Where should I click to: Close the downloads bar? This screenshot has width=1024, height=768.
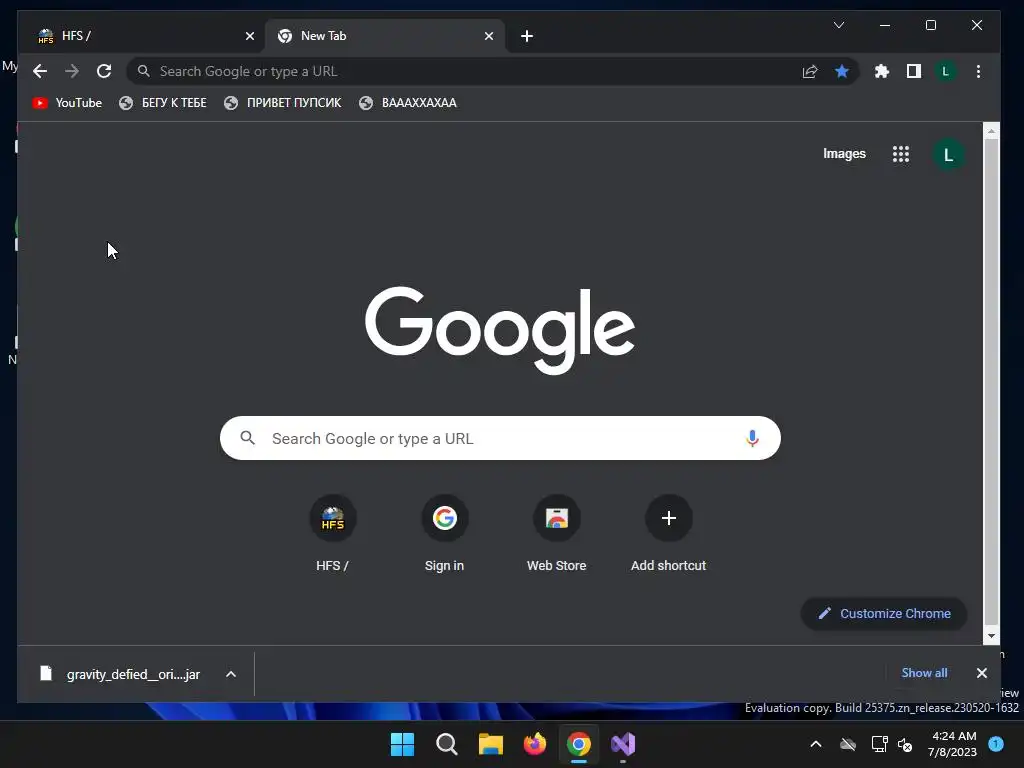click(982, 673)
